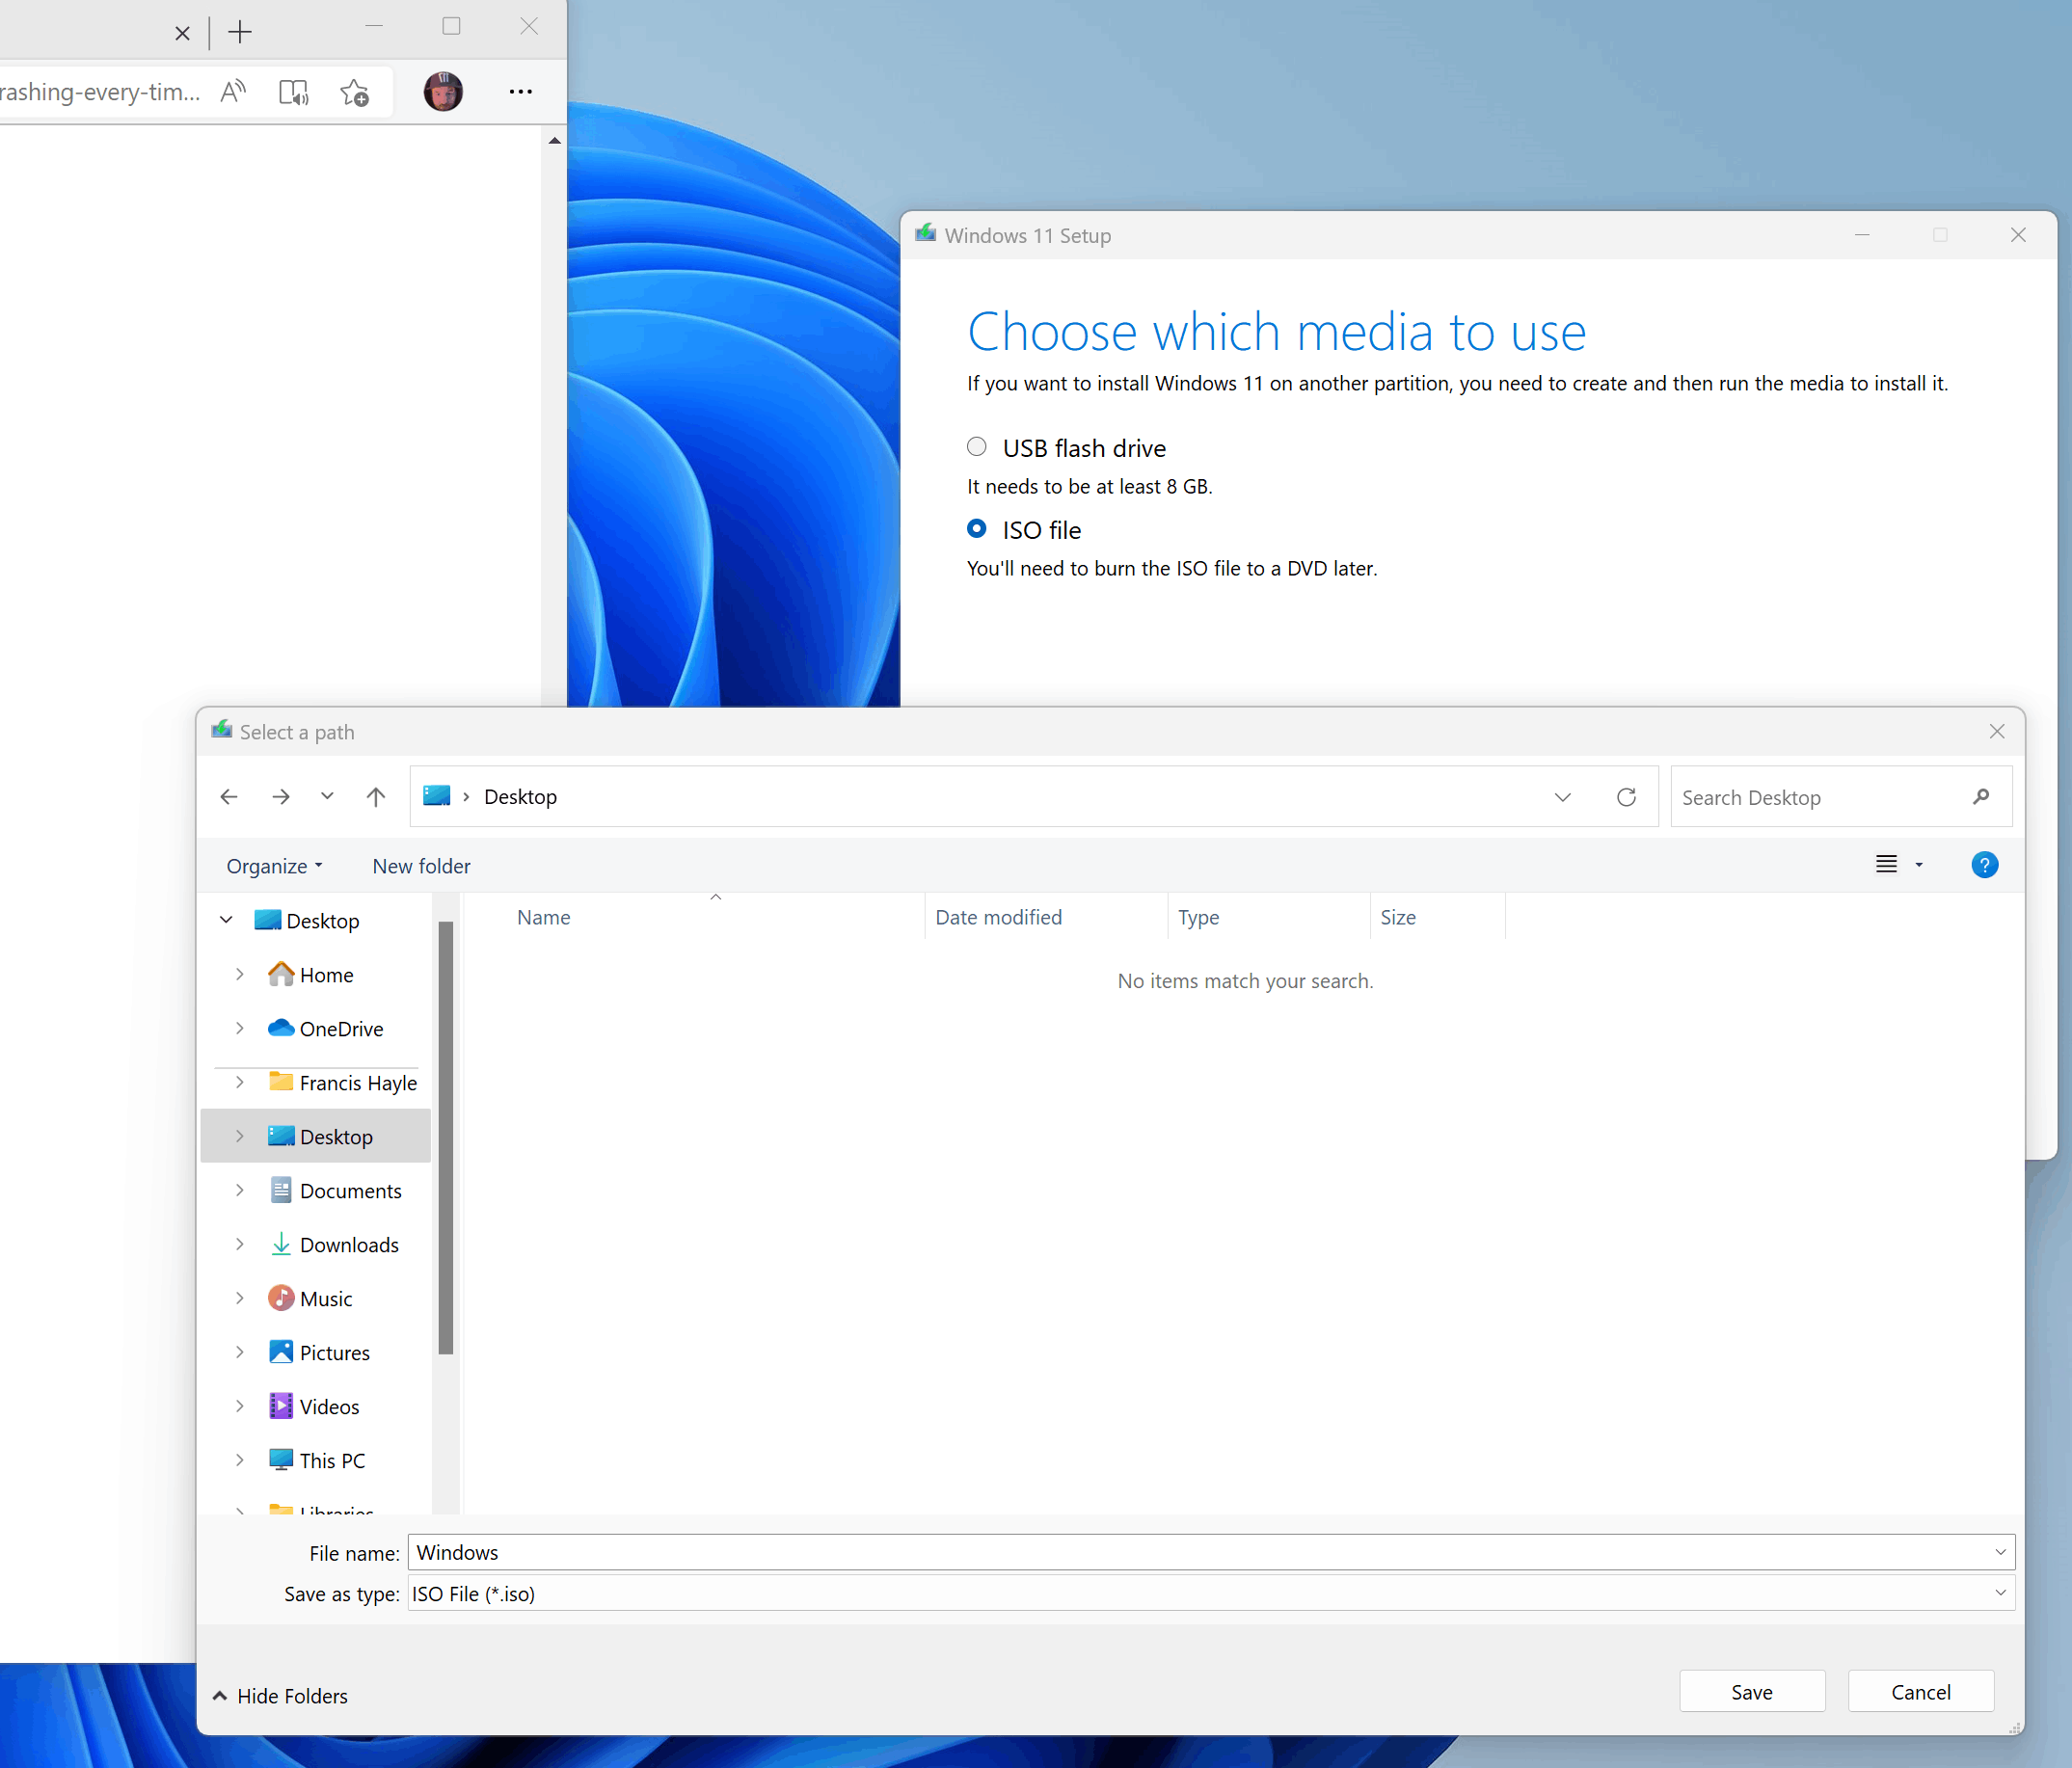Open browser Settings and more menu
The width and height of the screenshot is (2072, 1768).
point(521,91)
